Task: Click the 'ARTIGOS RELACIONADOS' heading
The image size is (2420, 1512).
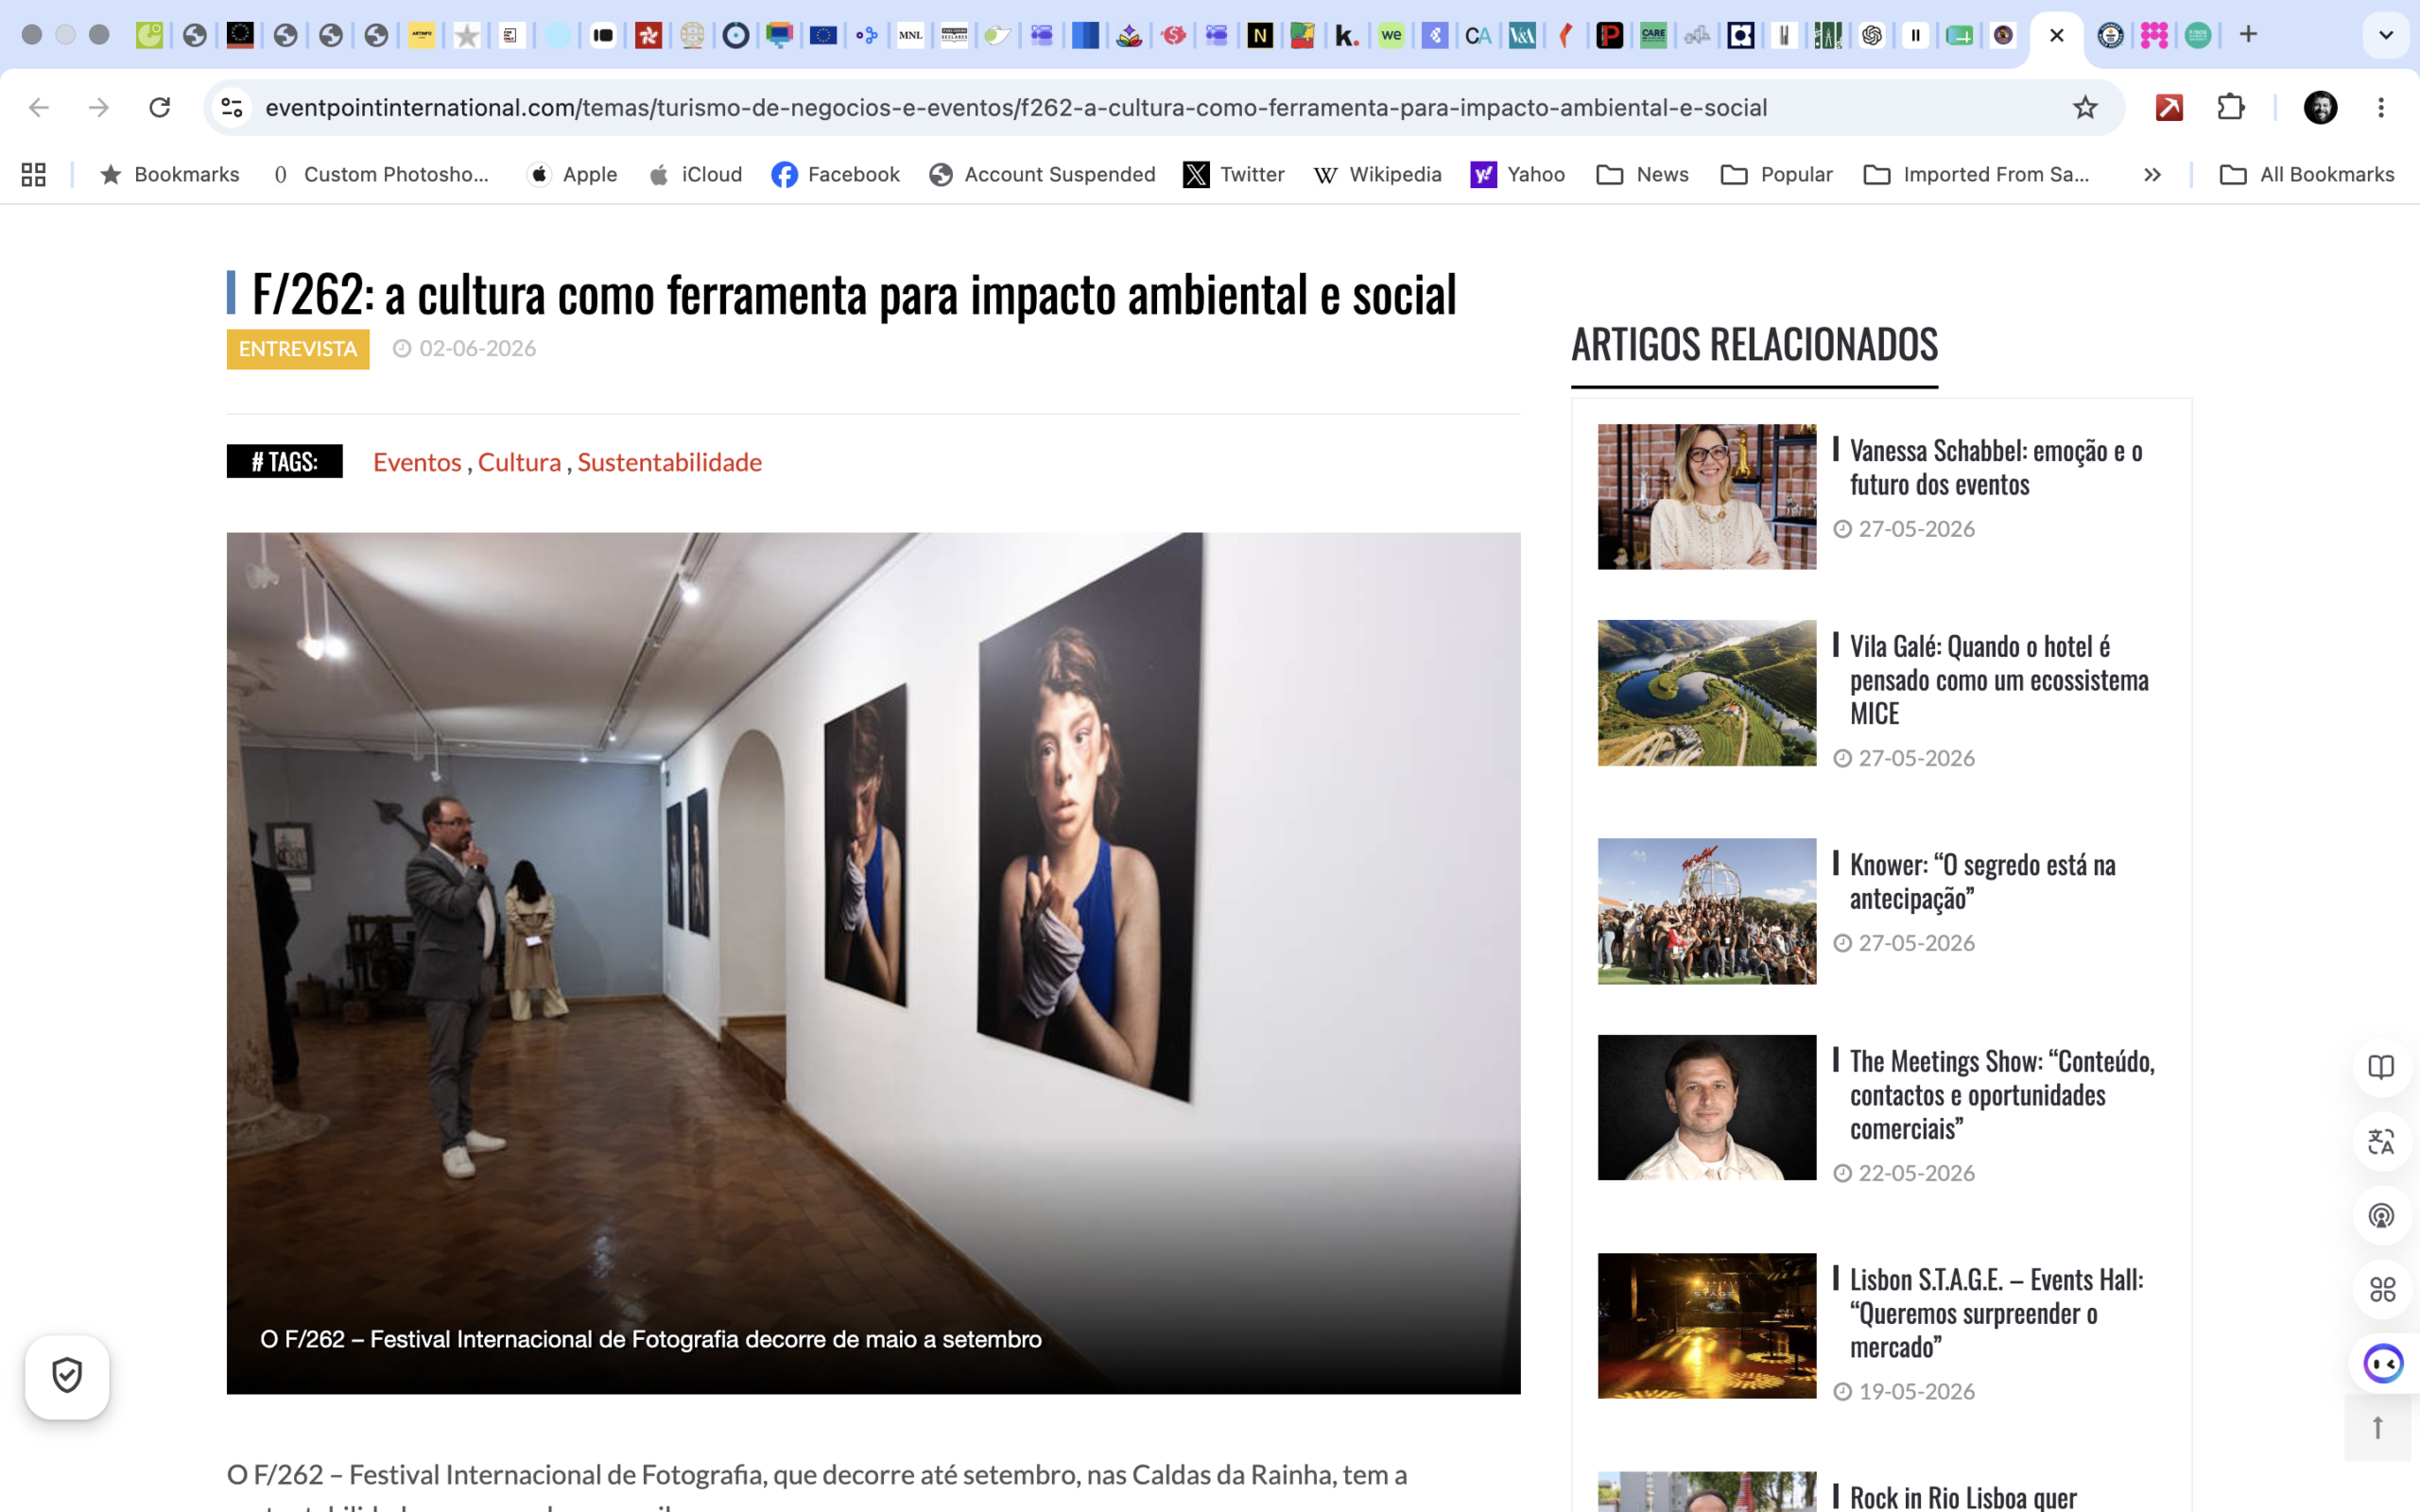Action: tap(1754, 345)
